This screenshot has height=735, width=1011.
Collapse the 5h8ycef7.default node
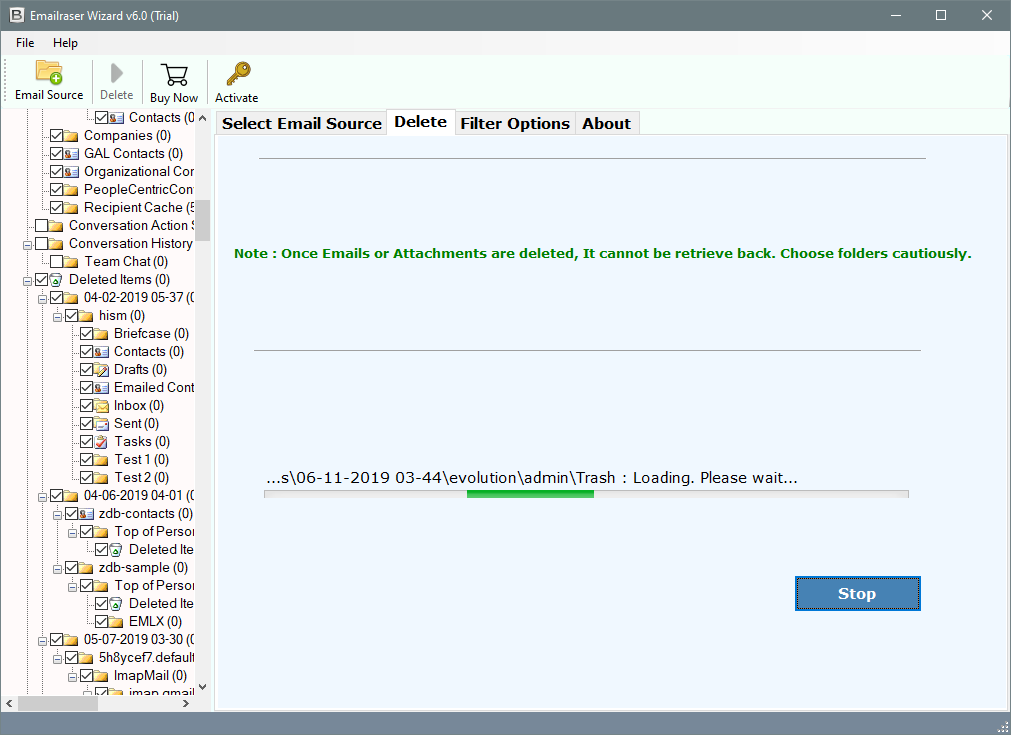pyautogui.click(x=57, y=660)
